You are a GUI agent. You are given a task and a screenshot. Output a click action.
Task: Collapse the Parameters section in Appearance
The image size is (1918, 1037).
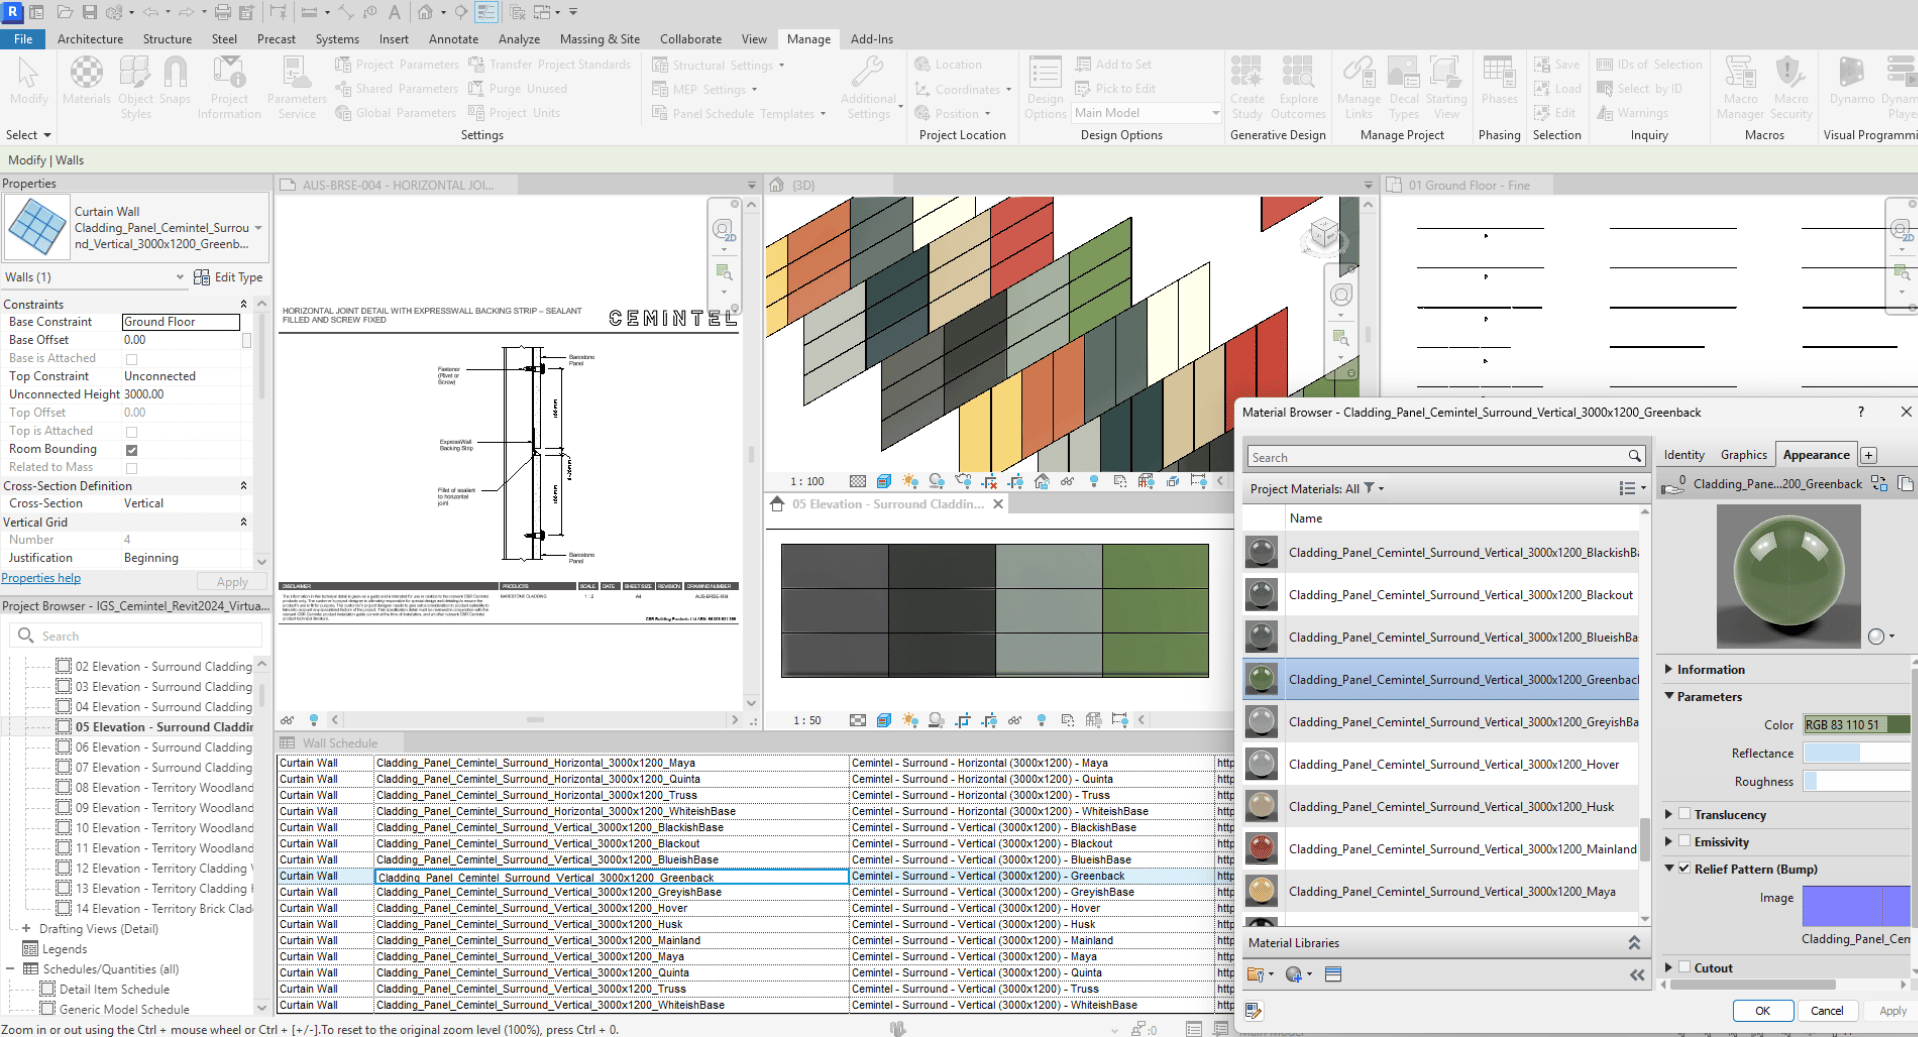point(1668,696)
